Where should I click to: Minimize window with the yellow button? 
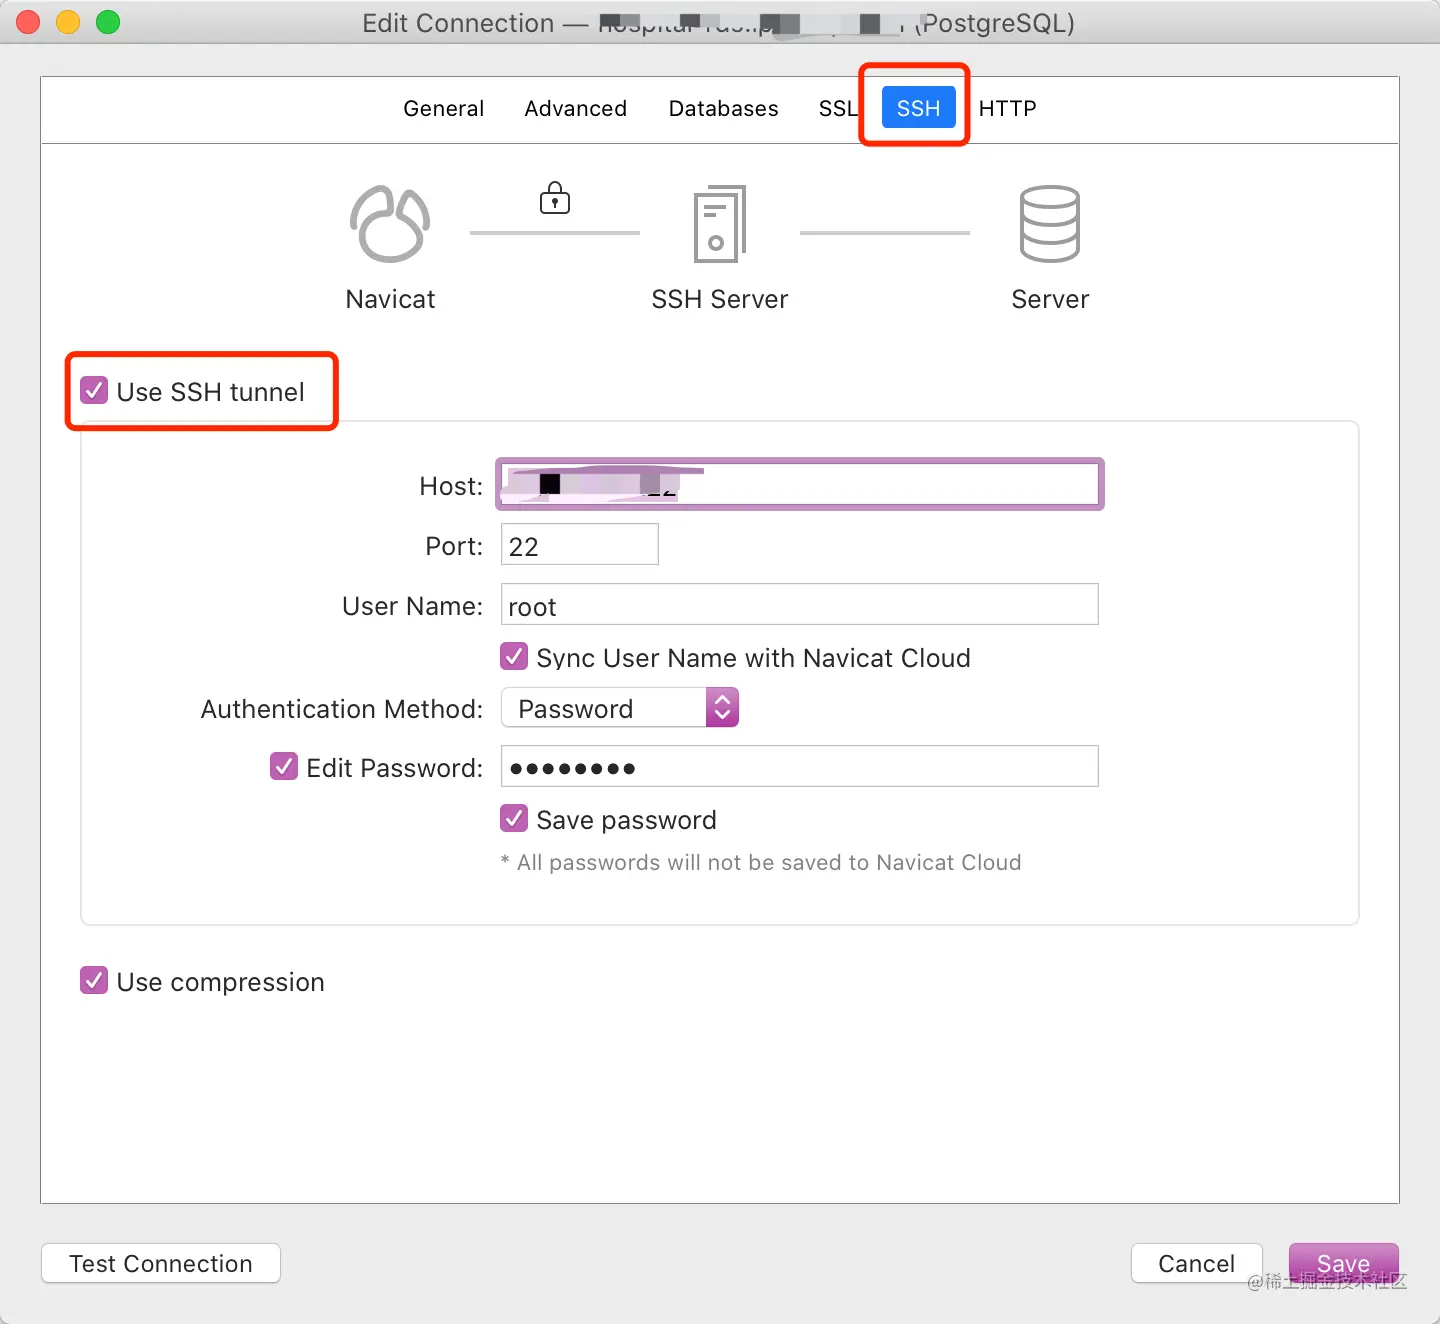(68, 22)
